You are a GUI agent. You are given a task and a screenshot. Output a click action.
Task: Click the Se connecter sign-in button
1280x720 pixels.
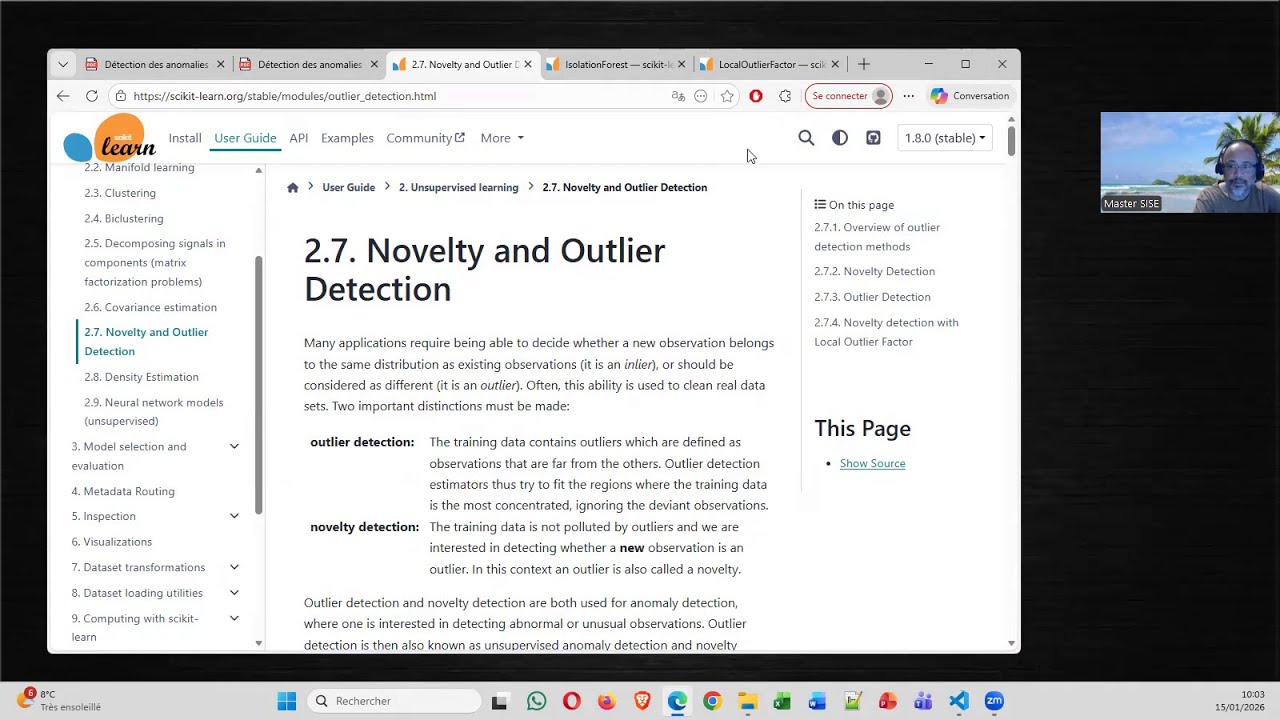tap(849, 96)
